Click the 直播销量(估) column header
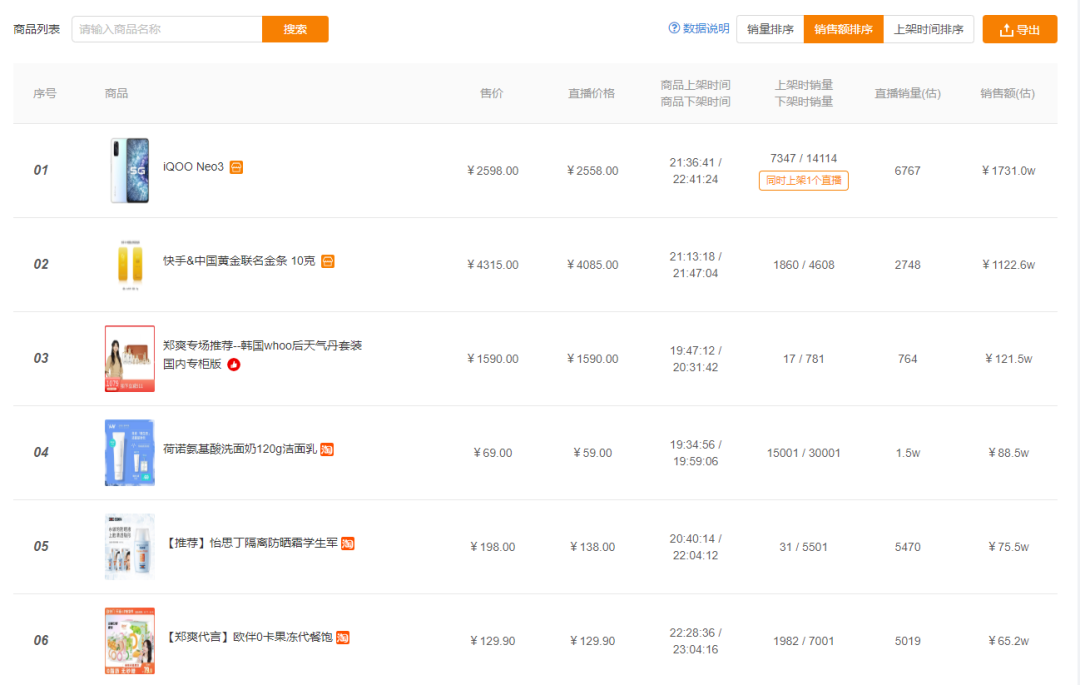Image resolution: width=1080 pixels, height=685 pixels. (908, 93)
